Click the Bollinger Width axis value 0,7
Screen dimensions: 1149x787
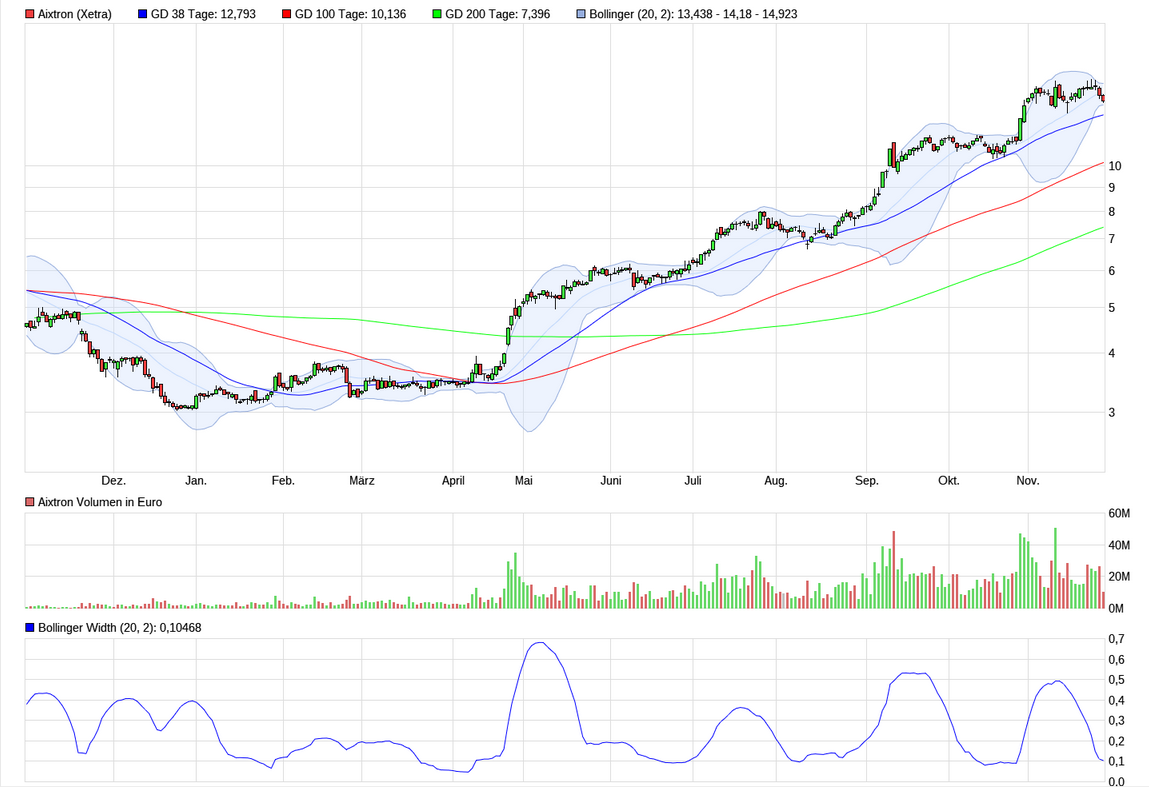pyautogui.click(x=1116, y=639)
